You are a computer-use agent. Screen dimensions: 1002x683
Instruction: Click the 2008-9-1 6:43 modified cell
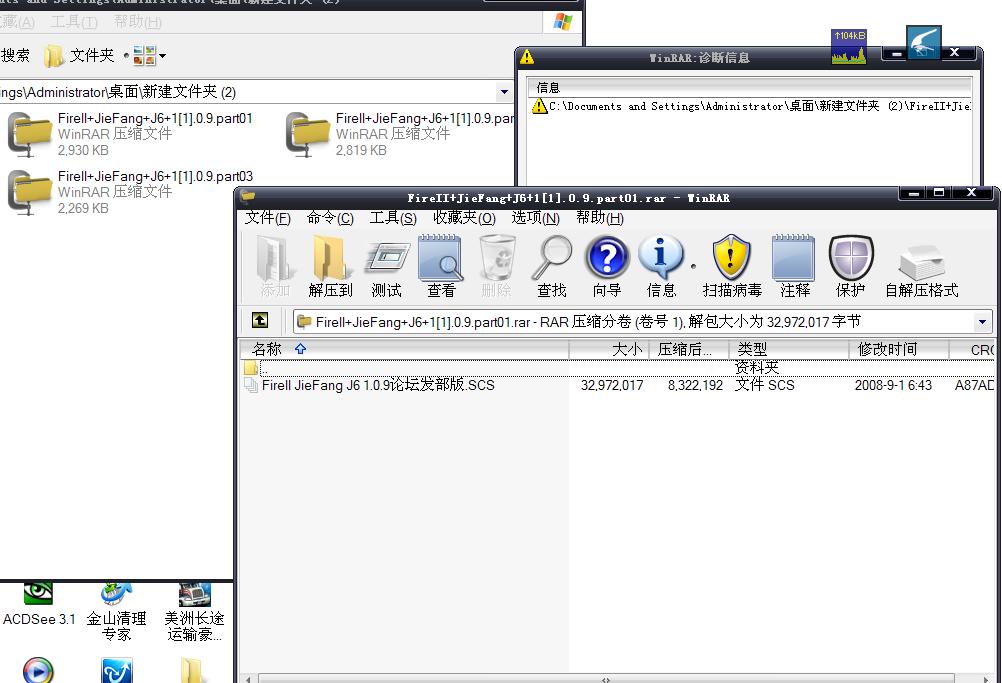click(893, 385)
